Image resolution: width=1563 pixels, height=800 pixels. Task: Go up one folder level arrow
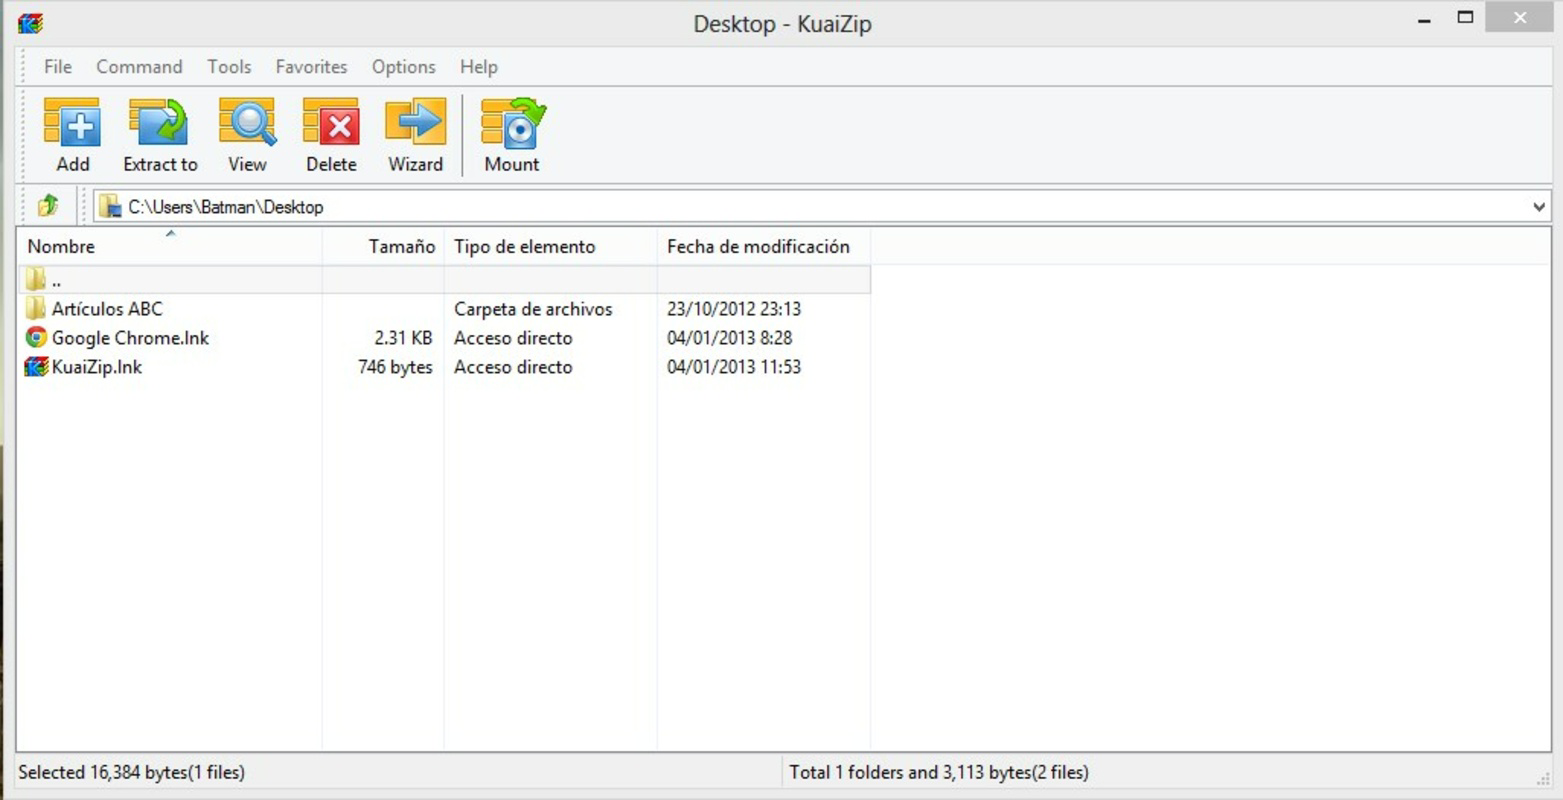[47, 206]
